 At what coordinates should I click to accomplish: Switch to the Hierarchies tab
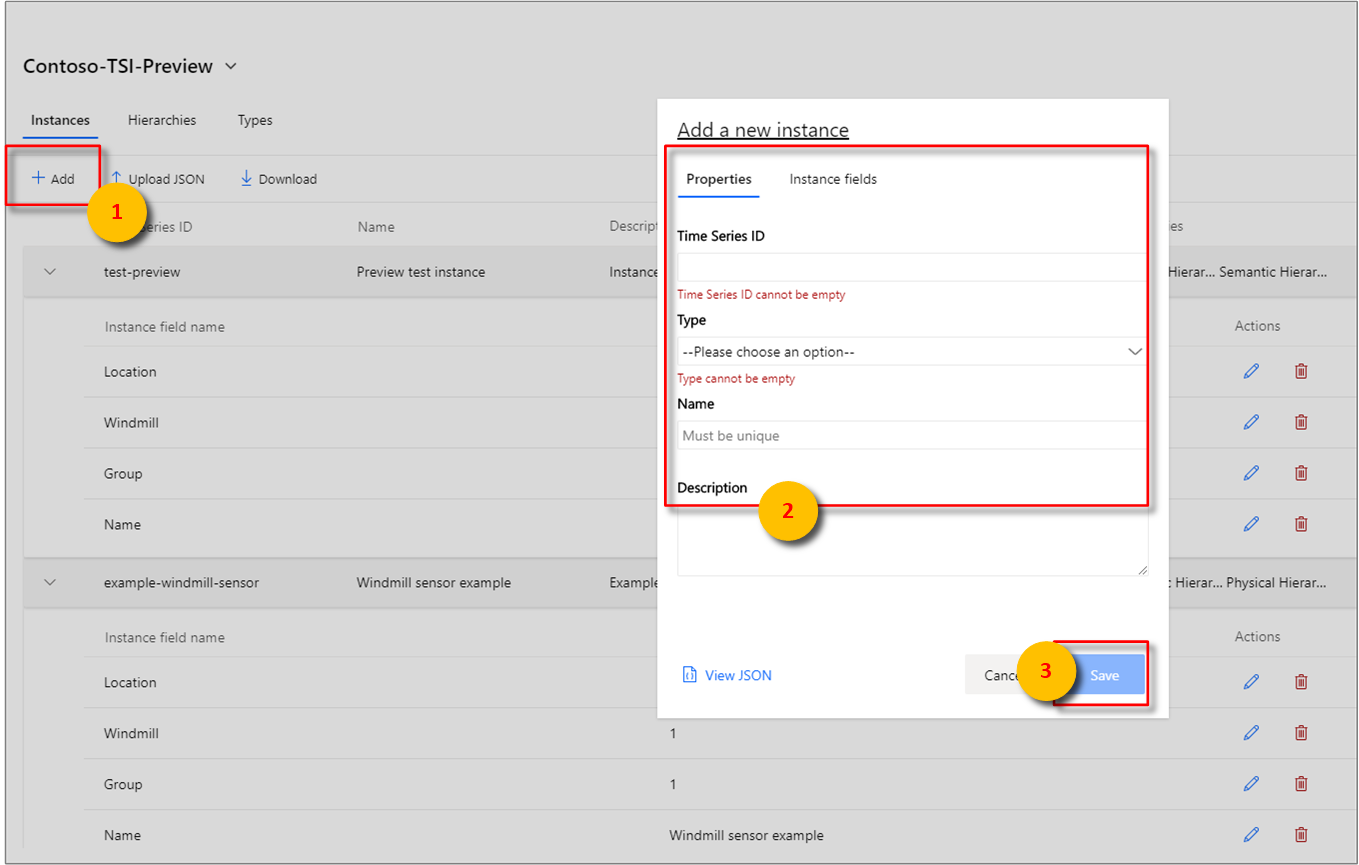(x=161, y=120)
